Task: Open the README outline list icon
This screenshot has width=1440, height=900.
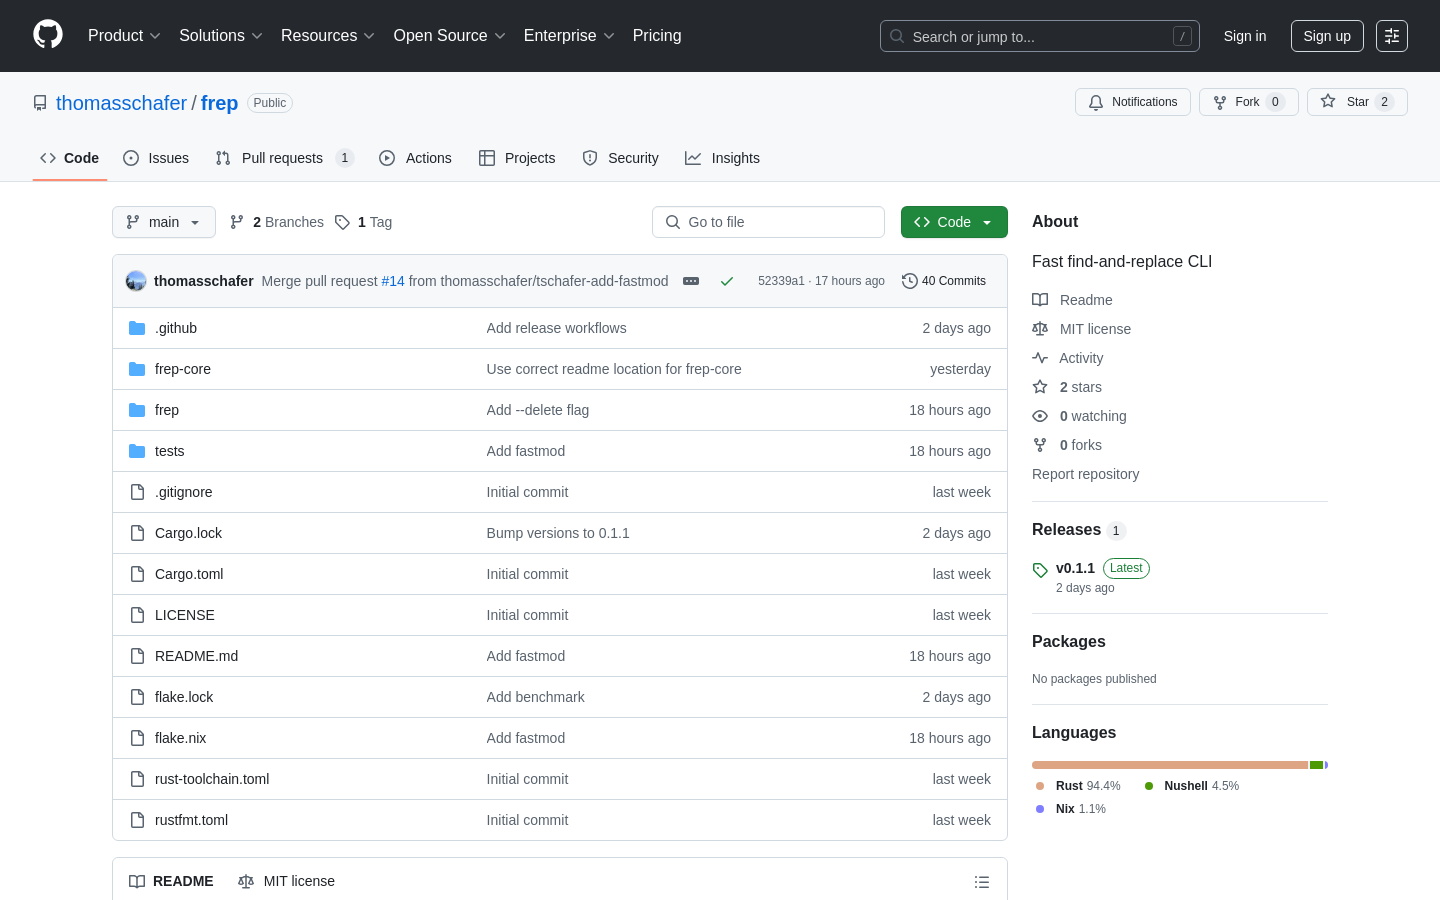Action: coord(982,882)
